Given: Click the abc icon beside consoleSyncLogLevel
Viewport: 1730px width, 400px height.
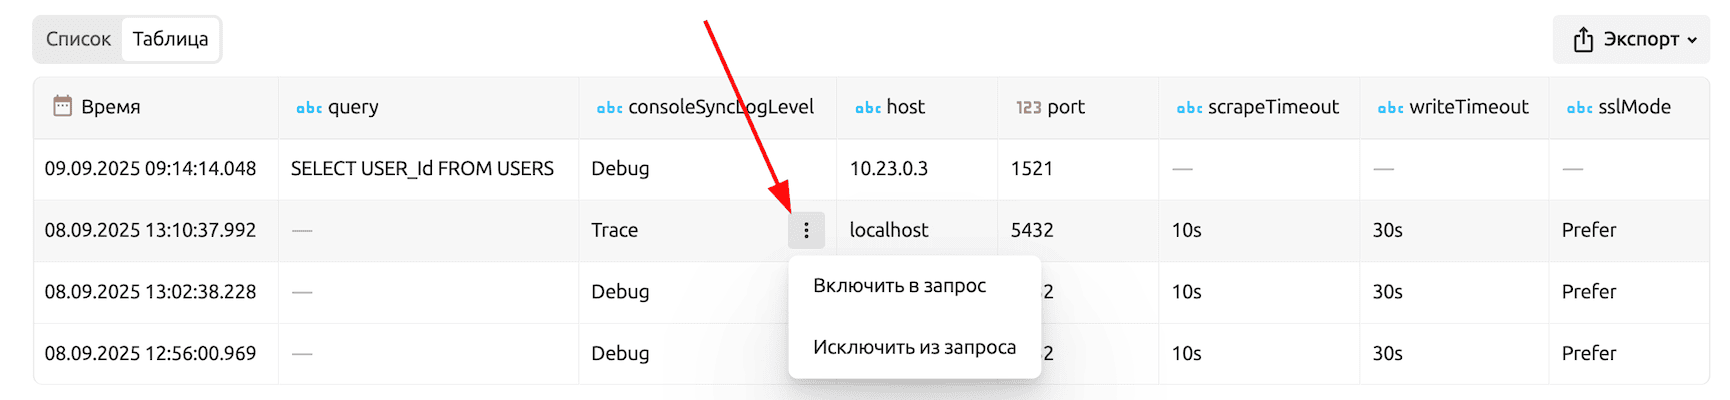Looking at the screenshot, I should (x=609, y=108).
